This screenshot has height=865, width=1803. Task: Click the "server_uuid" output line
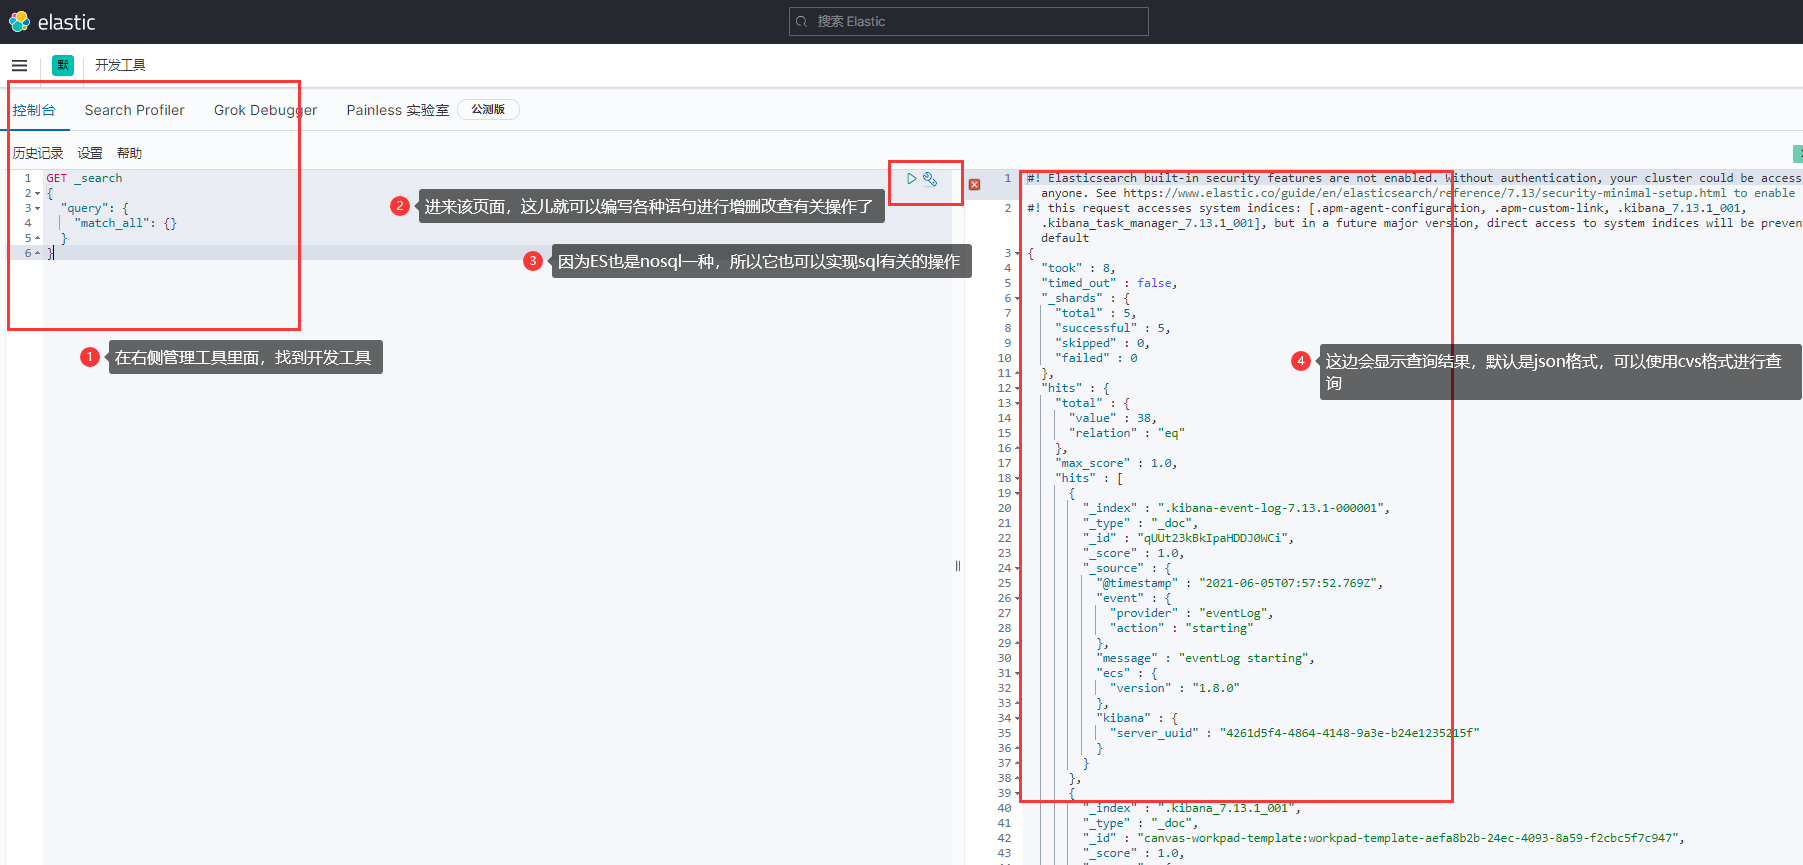pos(1294,733)
